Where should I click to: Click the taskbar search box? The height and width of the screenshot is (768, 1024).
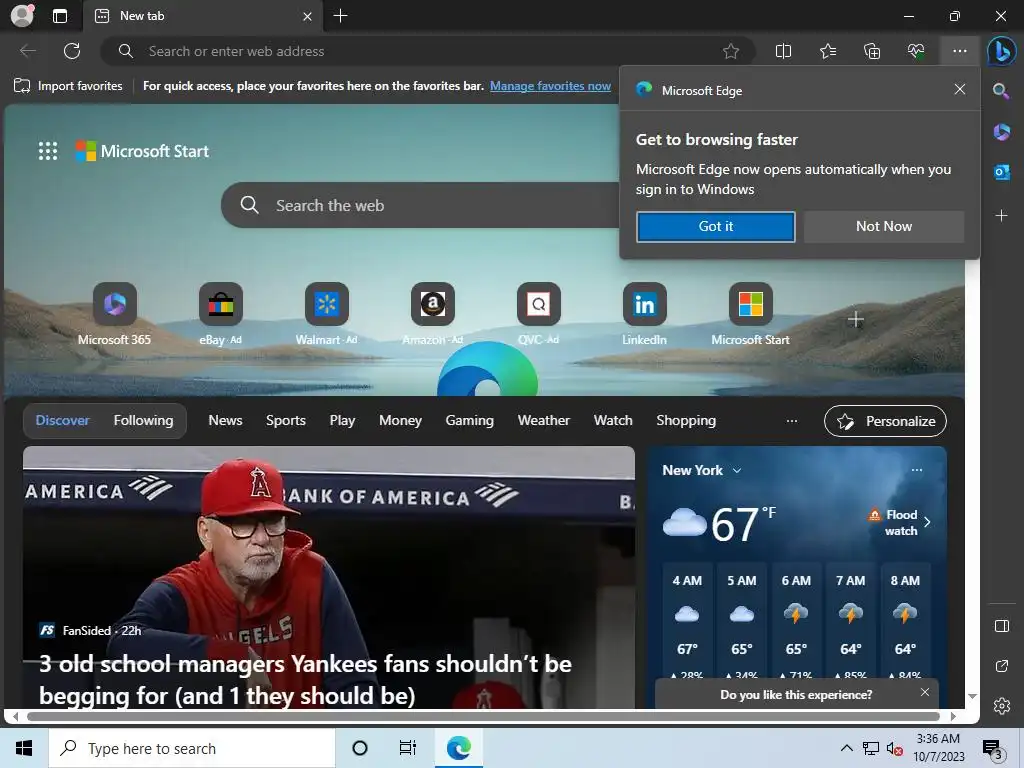(192, 748)
